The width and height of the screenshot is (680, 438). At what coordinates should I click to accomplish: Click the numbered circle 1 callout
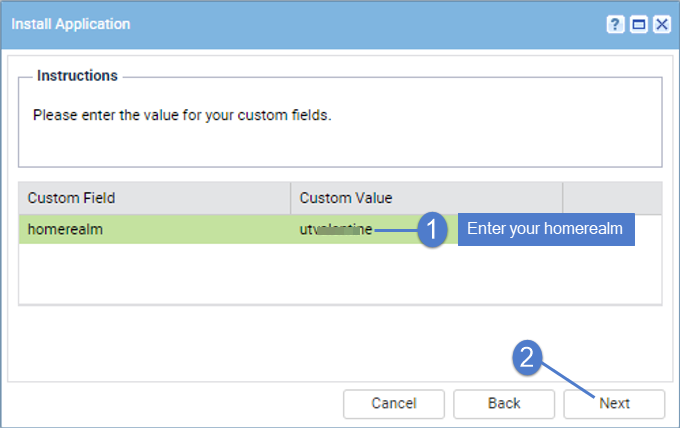pyautogui.click(x=432, y=229)
